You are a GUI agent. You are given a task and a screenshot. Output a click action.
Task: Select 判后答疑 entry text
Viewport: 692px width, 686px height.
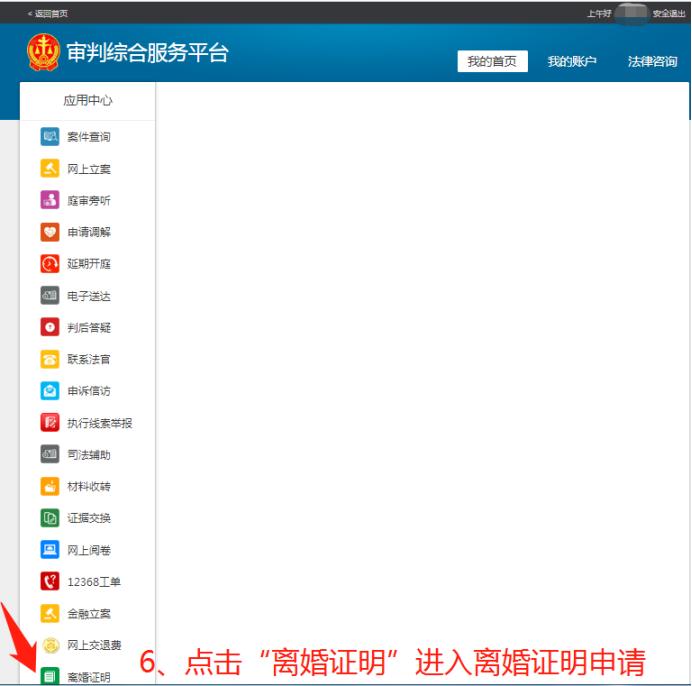[x=89, y=328]
